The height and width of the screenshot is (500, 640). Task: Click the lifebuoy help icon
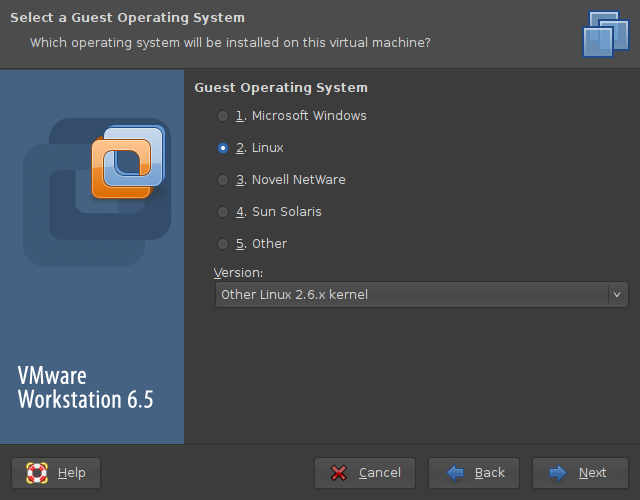click(37, 473)
